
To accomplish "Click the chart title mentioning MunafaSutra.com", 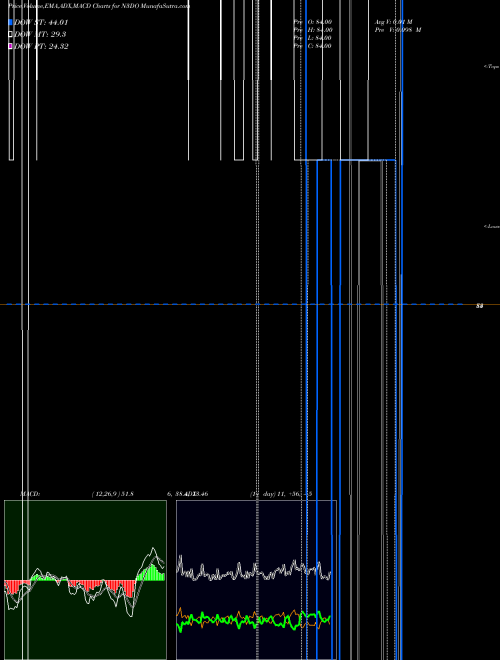I will [x=99, y=6].
